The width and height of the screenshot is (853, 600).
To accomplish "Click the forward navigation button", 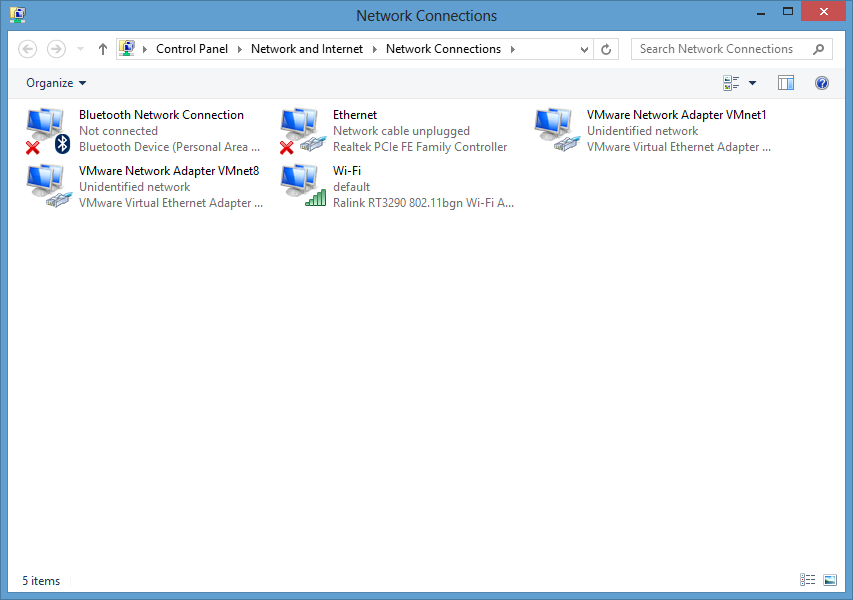I will (55, 48).
